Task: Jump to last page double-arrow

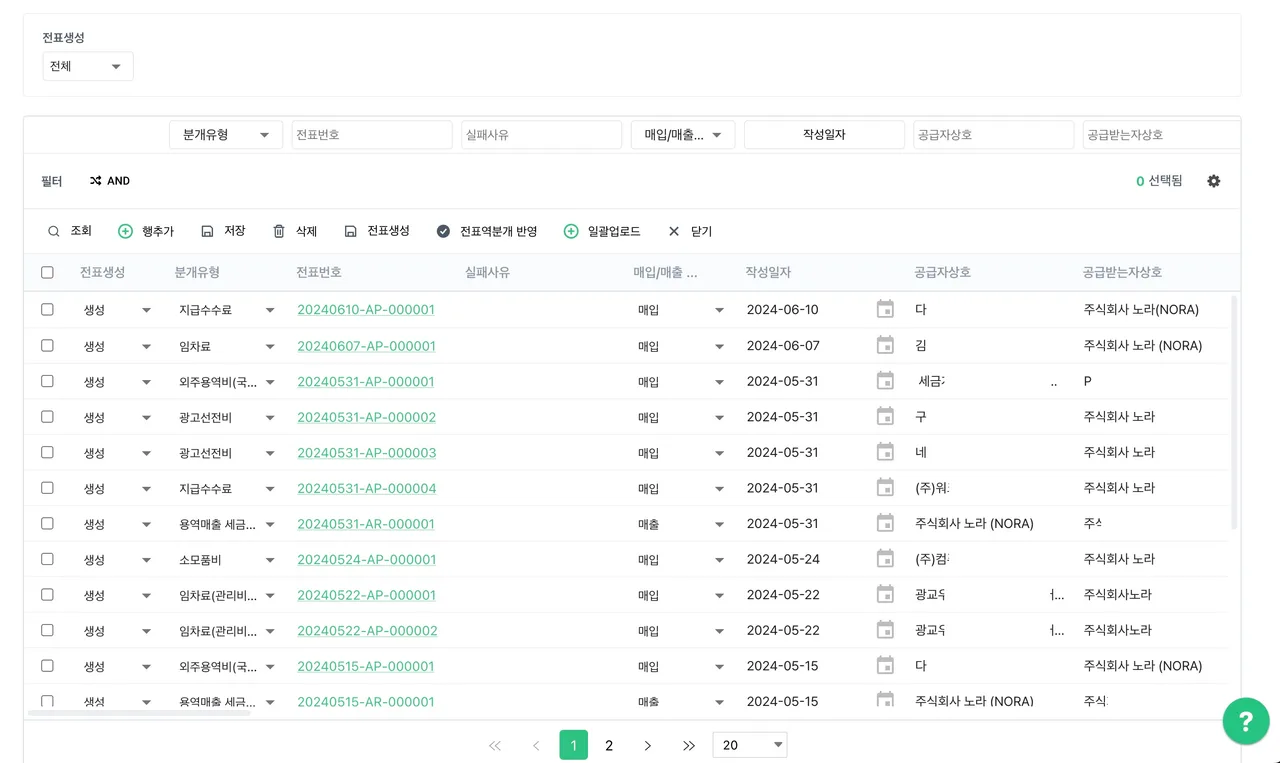Action: tap(688, 745)
